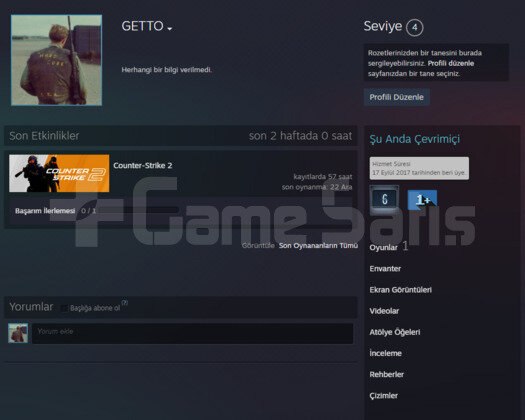Open the years-of-service 6 badge icon
This screenshot has width=525, height=420.
coord(384,199)
